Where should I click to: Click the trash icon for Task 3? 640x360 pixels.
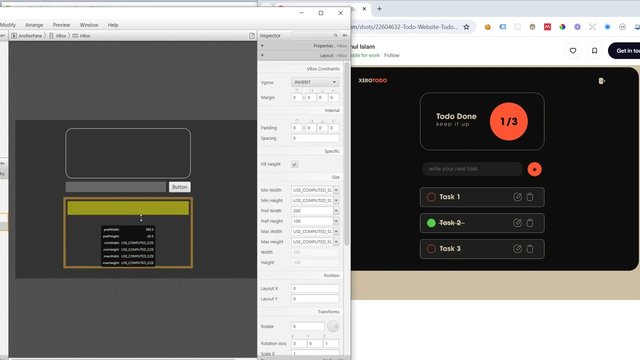coord(530,249)
